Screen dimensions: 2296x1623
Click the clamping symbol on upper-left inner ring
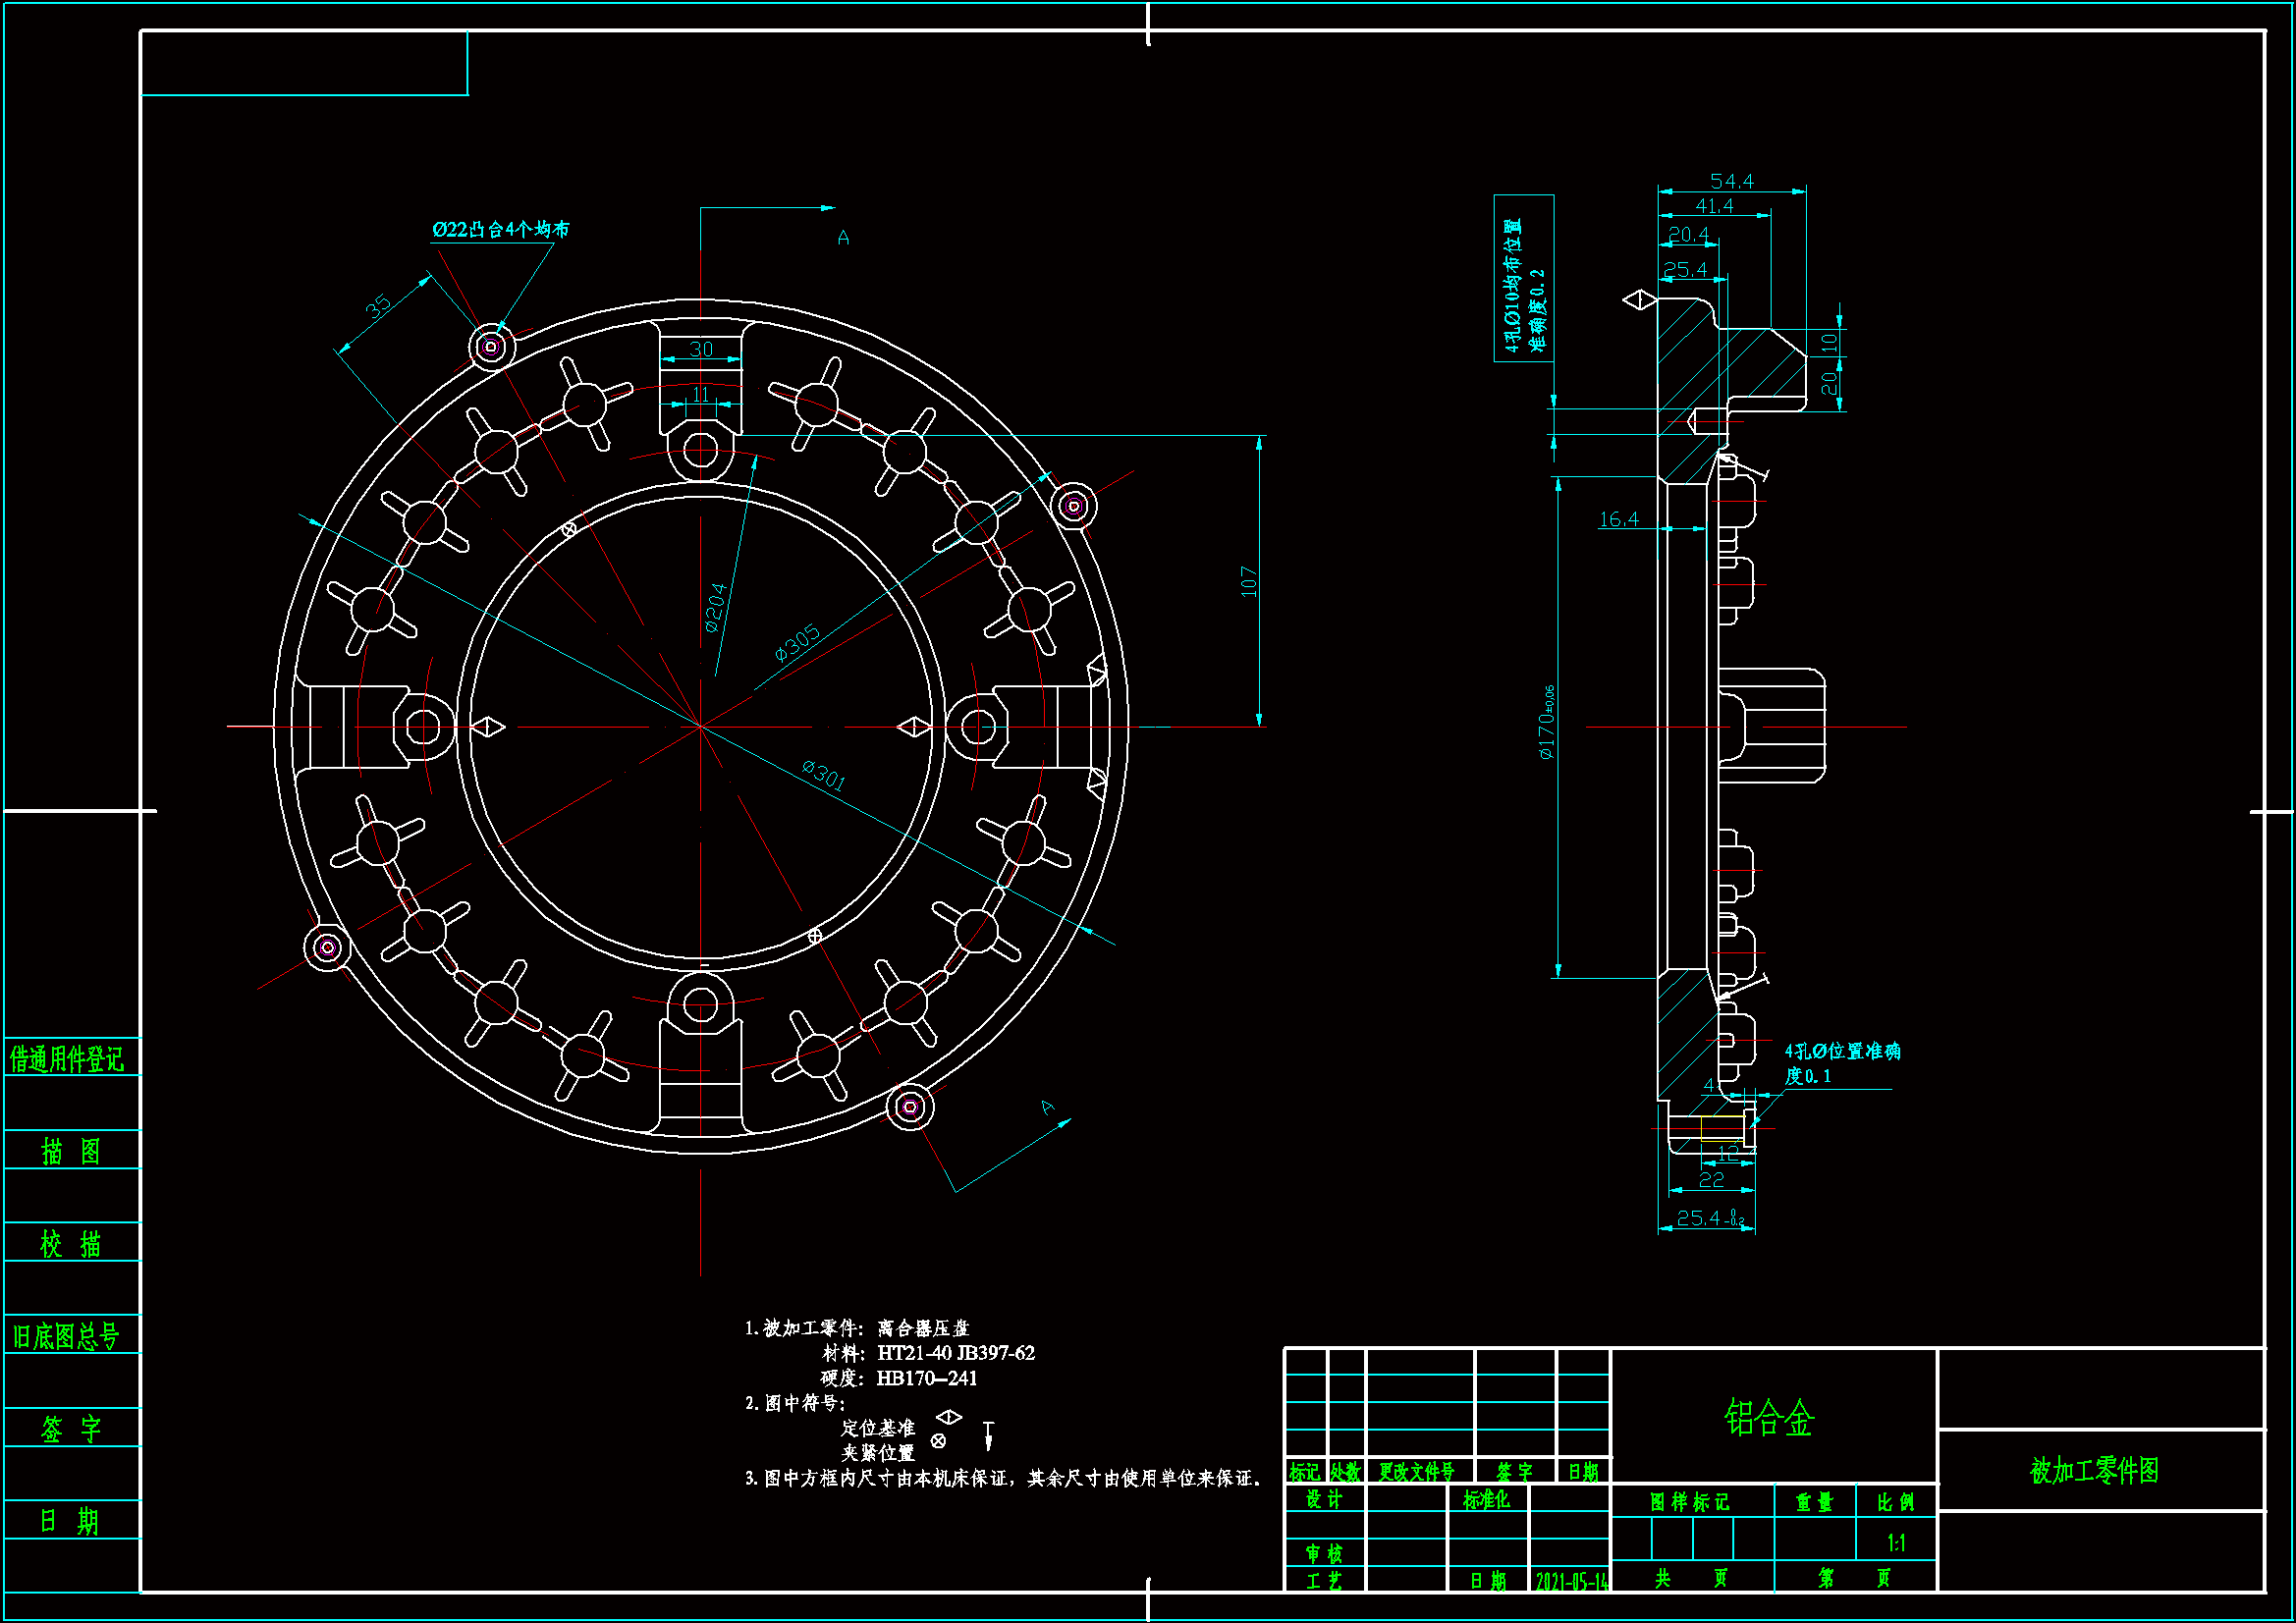point(569,529)
